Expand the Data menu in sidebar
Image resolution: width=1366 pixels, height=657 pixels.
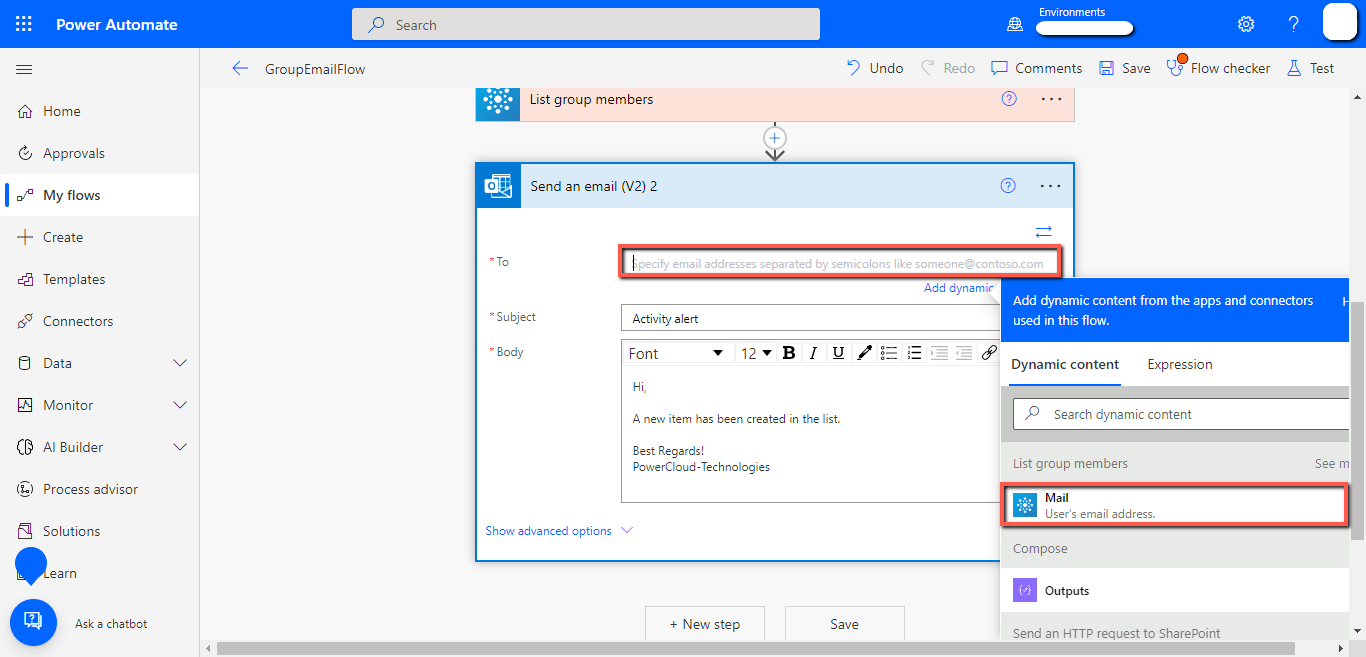[181, 363]
